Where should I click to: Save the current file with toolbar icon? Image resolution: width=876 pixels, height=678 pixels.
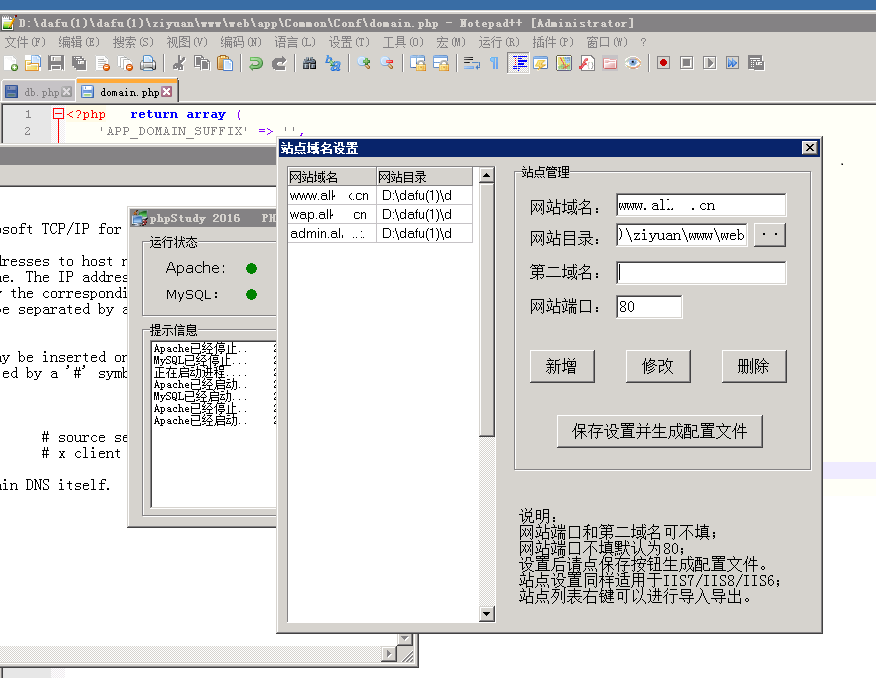coord(56,64)
